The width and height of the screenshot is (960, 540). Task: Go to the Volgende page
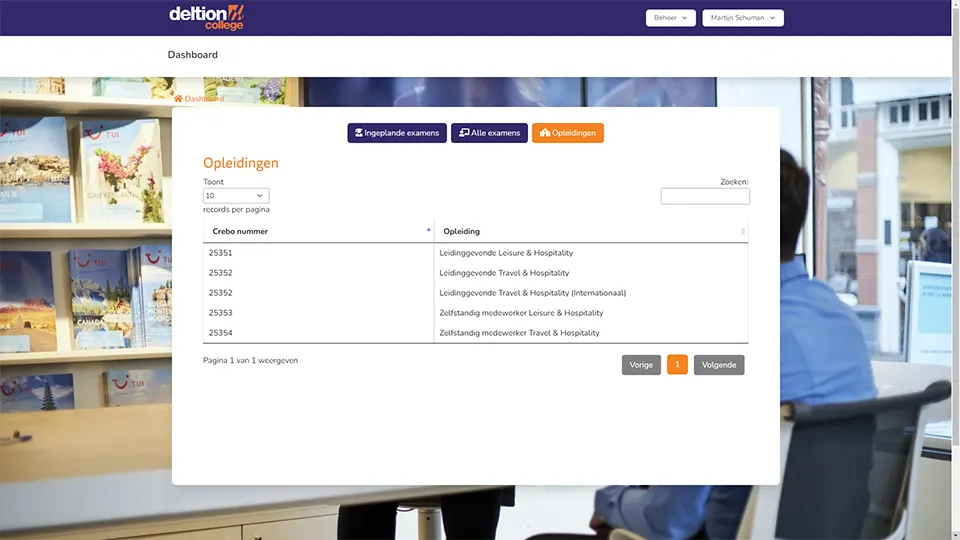pyautogui.click(x=719, y=365)
